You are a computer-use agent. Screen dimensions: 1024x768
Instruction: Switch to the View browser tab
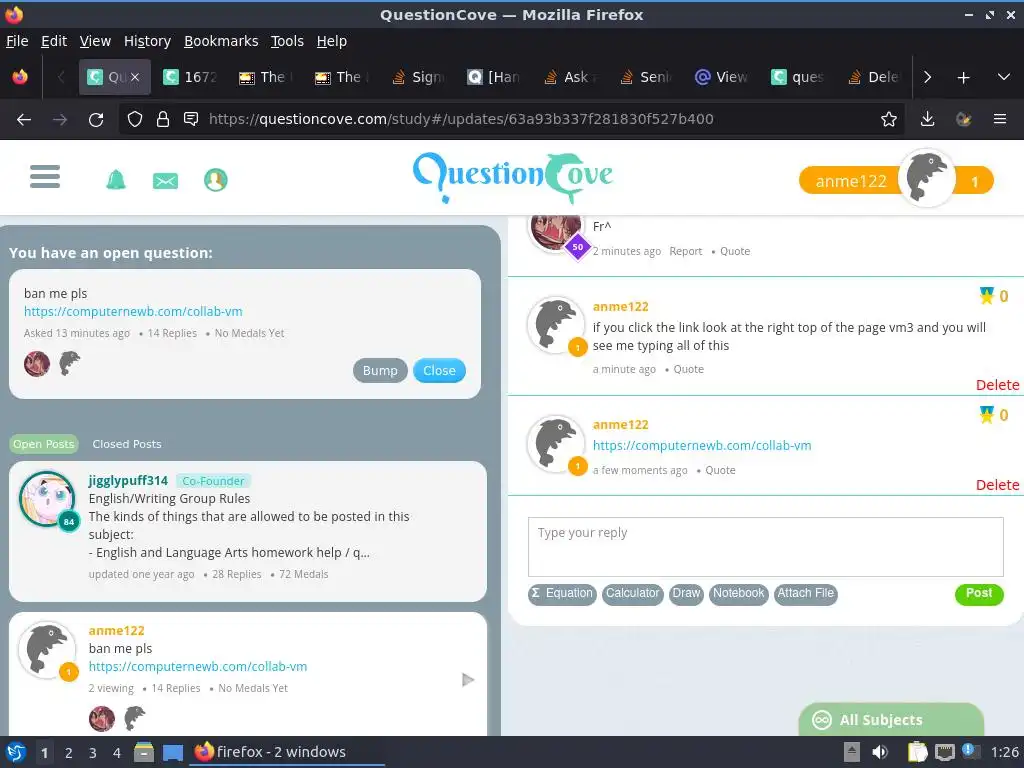coord(722,77)
